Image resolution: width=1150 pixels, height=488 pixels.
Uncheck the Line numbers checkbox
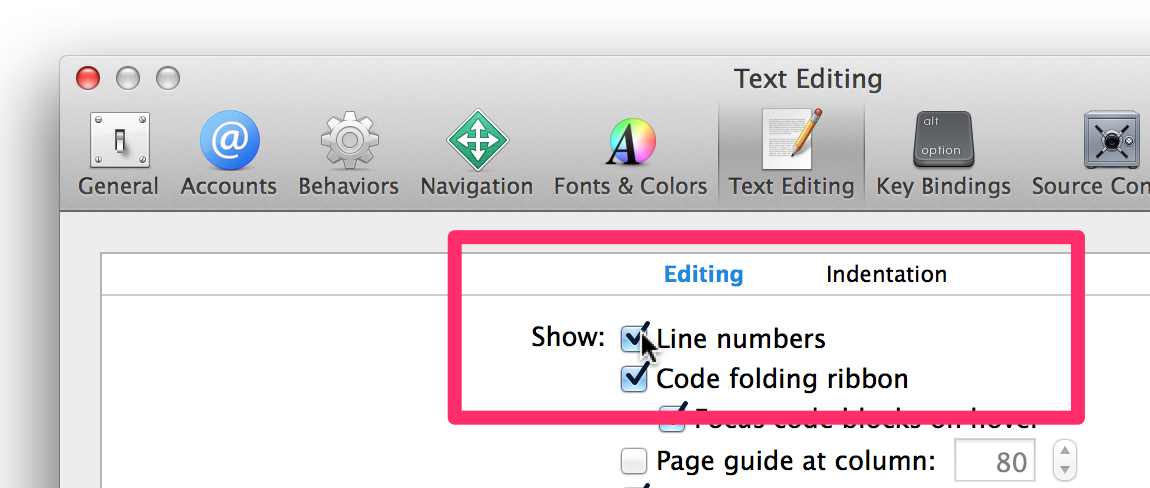(x=634, y=338)
